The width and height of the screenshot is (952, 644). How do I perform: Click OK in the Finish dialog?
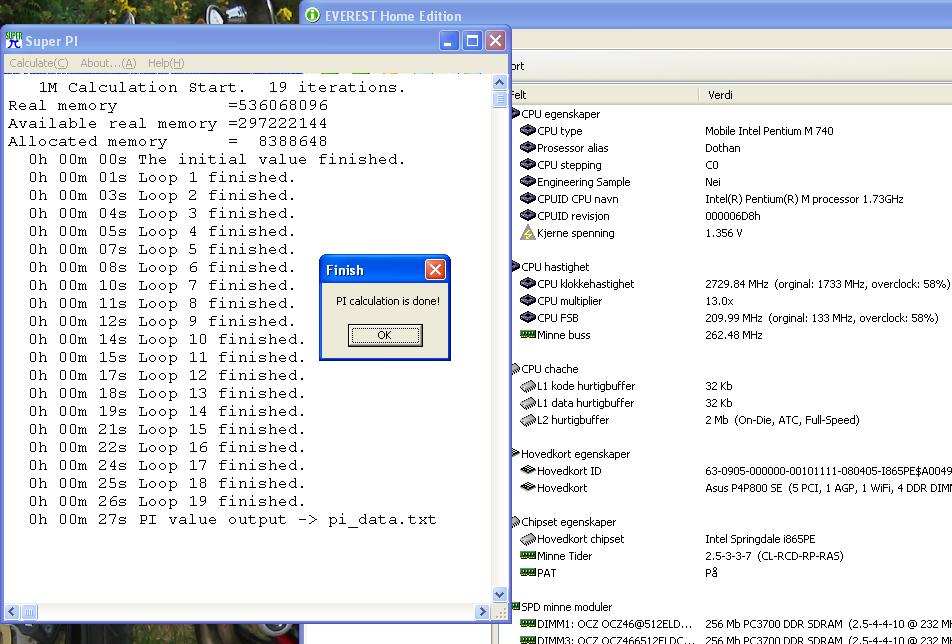(385, 335)
